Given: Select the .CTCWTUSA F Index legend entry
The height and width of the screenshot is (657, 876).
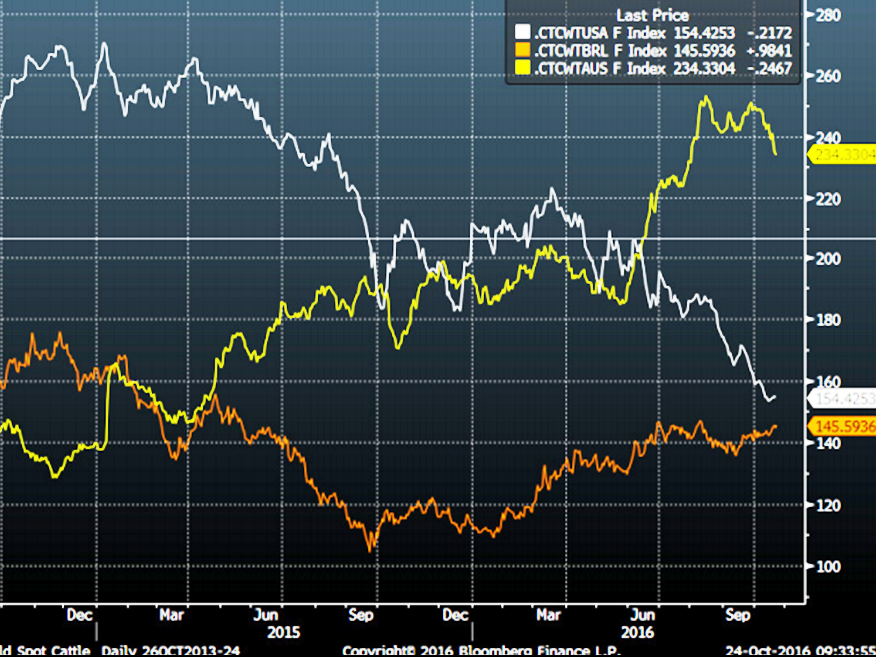Looking at the screenshot, I should (654, 33).
